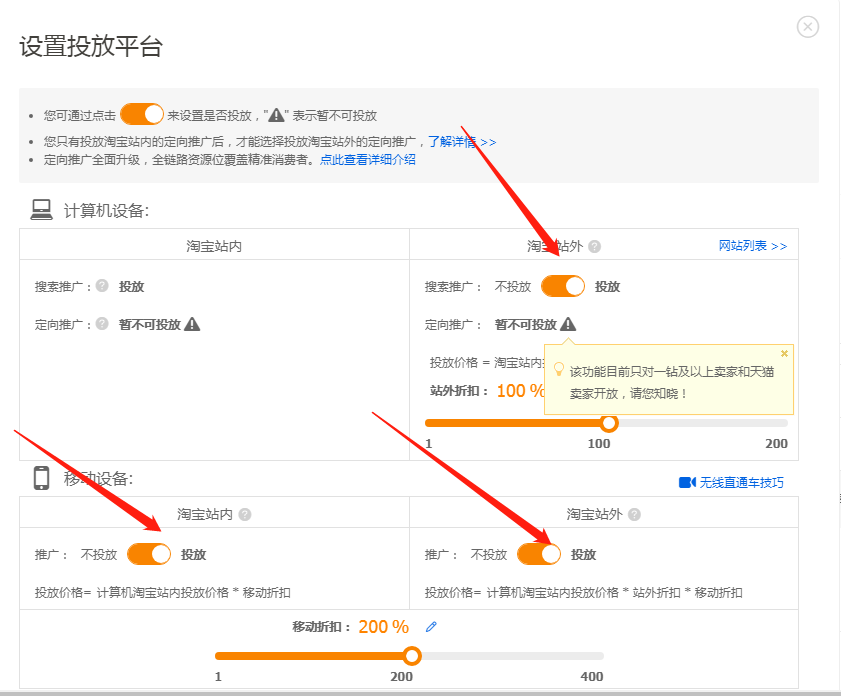Click help icon beside computer 淘宝站外 header
Screen dimensions: 841x696
pos(594,246)
